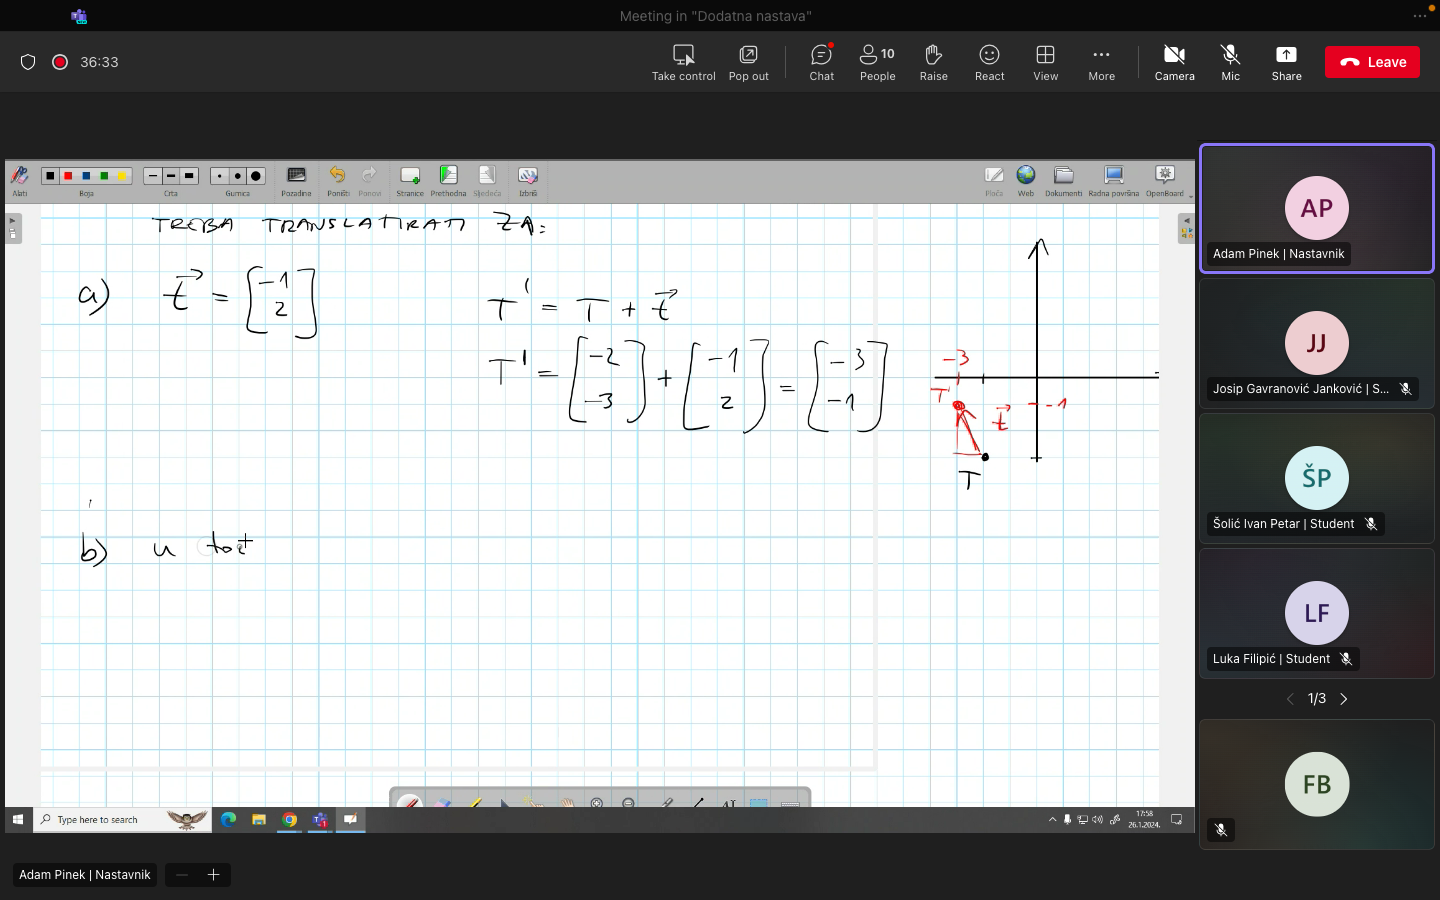This screenshot has width=1440, height=900.
Task: Show Radna površina desktop
Action: tap(1114, 181)
